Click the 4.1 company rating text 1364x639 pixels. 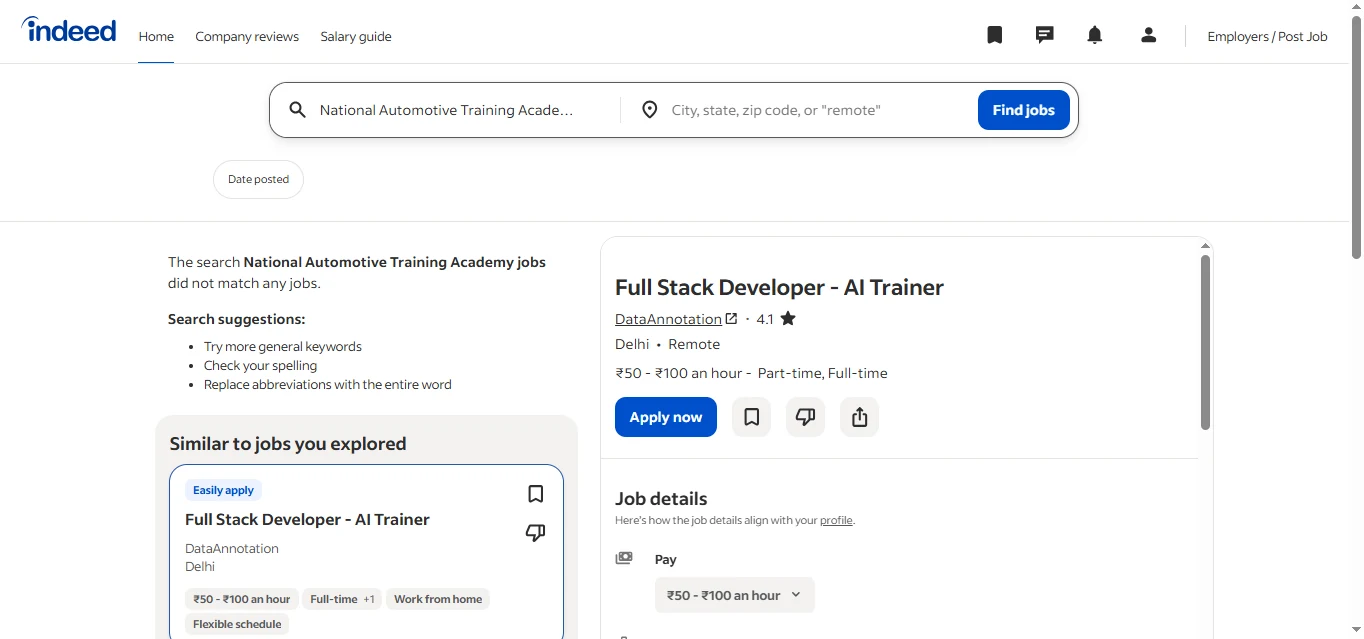point(765,319)
